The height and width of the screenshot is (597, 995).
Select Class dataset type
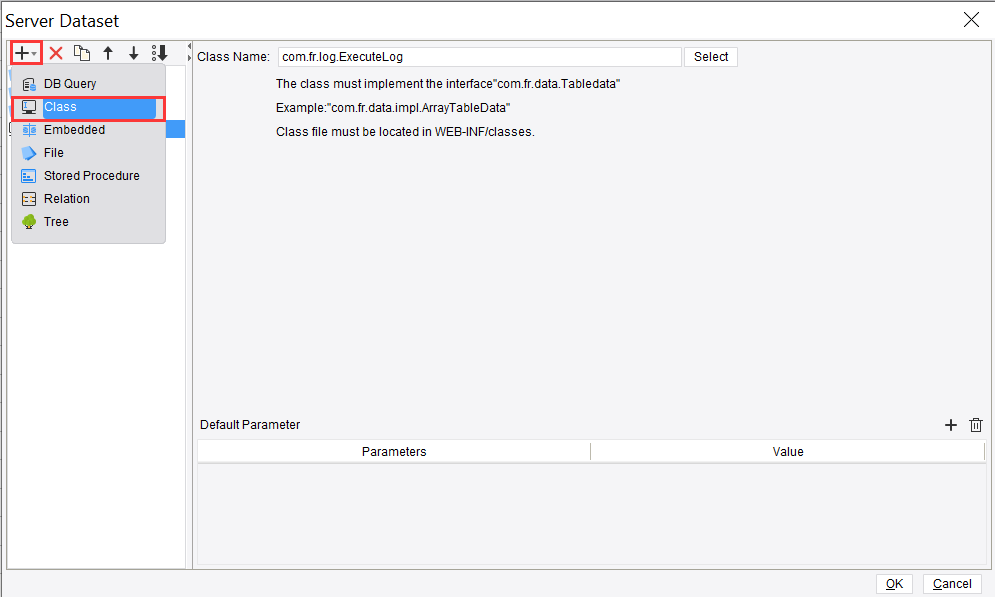60,107
